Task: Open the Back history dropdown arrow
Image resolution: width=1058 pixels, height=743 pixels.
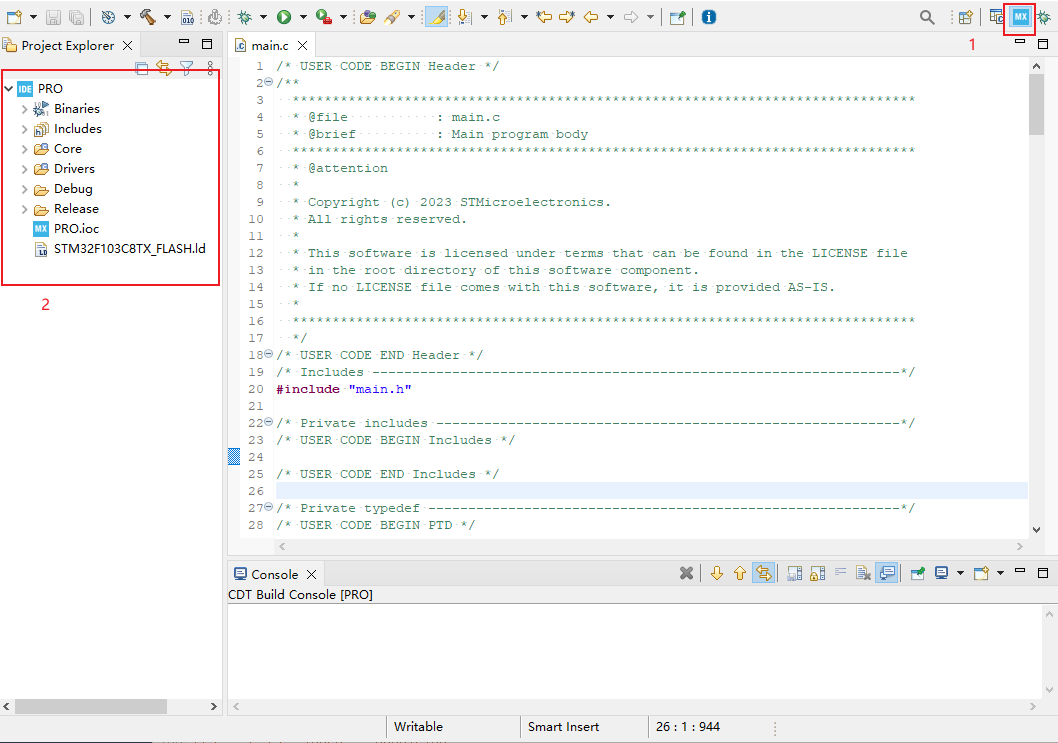Action: tap(610, 17)
